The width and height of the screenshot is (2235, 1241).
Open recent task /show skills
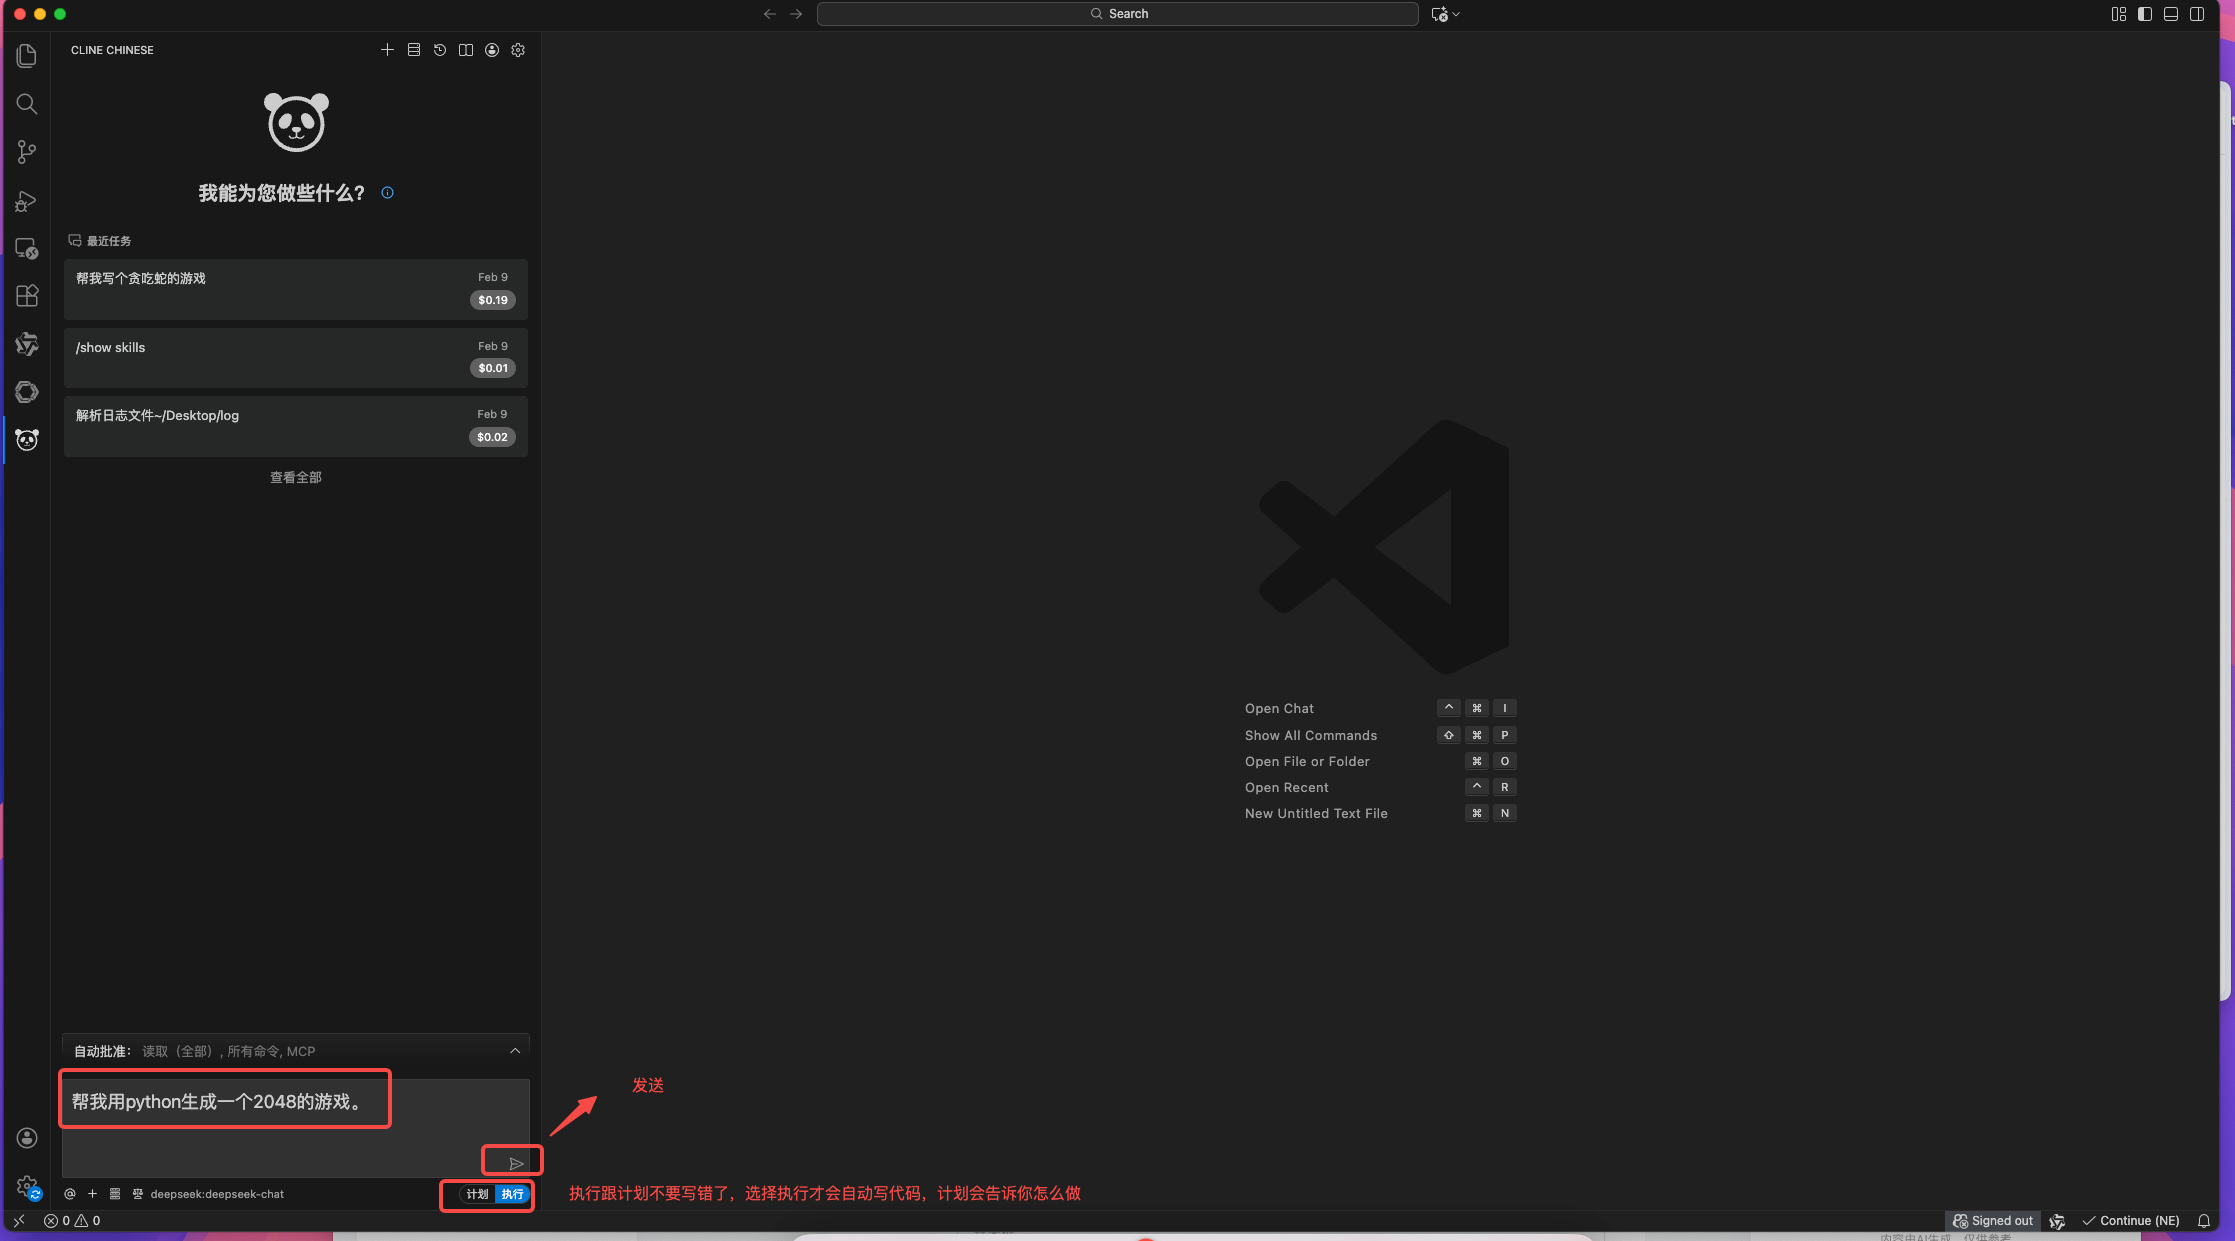(x=295, y=358)
